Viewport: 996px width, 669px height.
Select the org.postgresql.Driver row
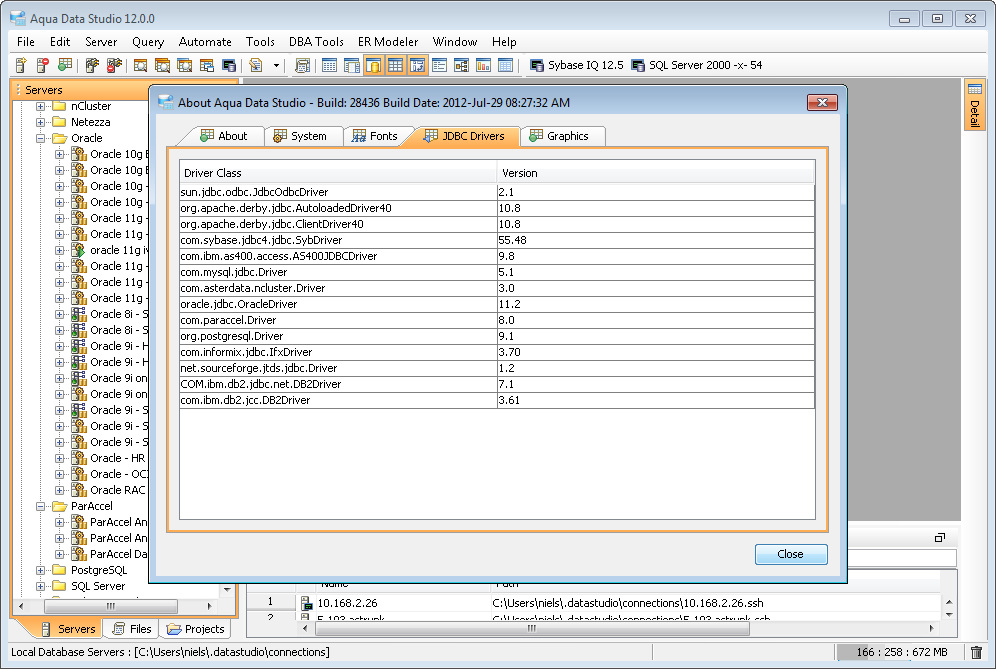point(497,336)
